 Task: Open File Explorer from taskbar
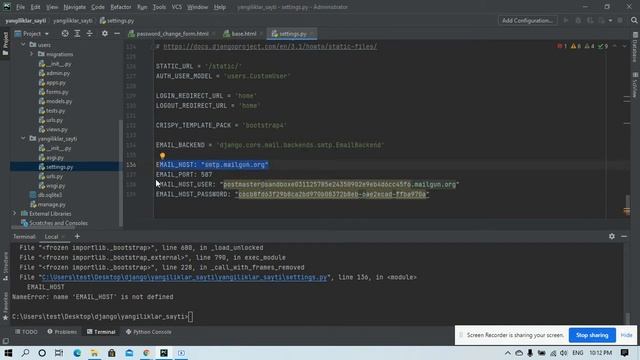click(x=94, y=353)
